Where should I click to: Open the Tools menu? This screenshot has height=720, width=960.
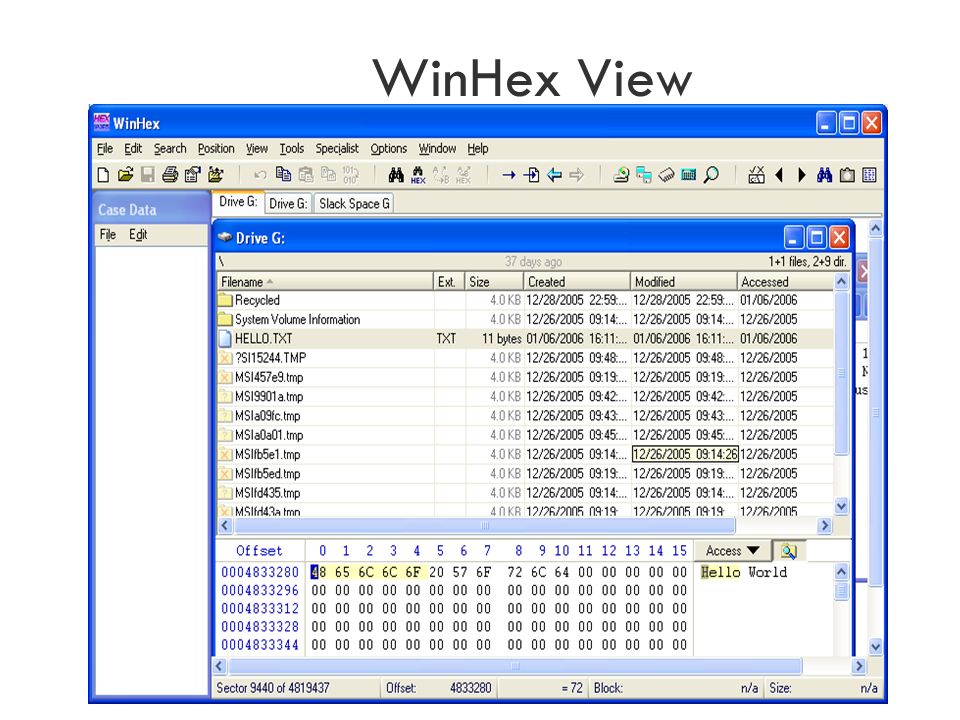tap(291, 149)
